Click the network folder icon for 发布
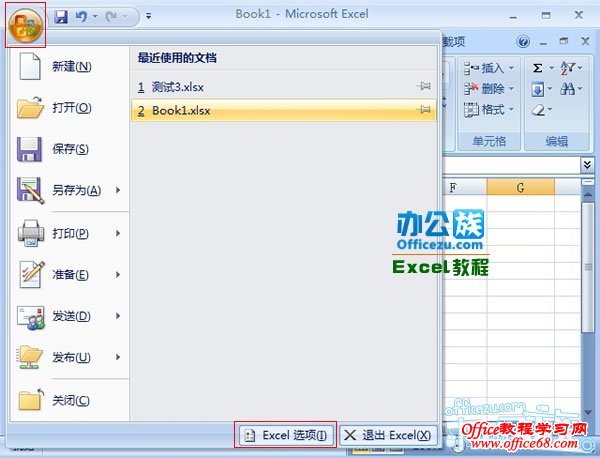Screen dimensions: 600x458 point(30,357)
